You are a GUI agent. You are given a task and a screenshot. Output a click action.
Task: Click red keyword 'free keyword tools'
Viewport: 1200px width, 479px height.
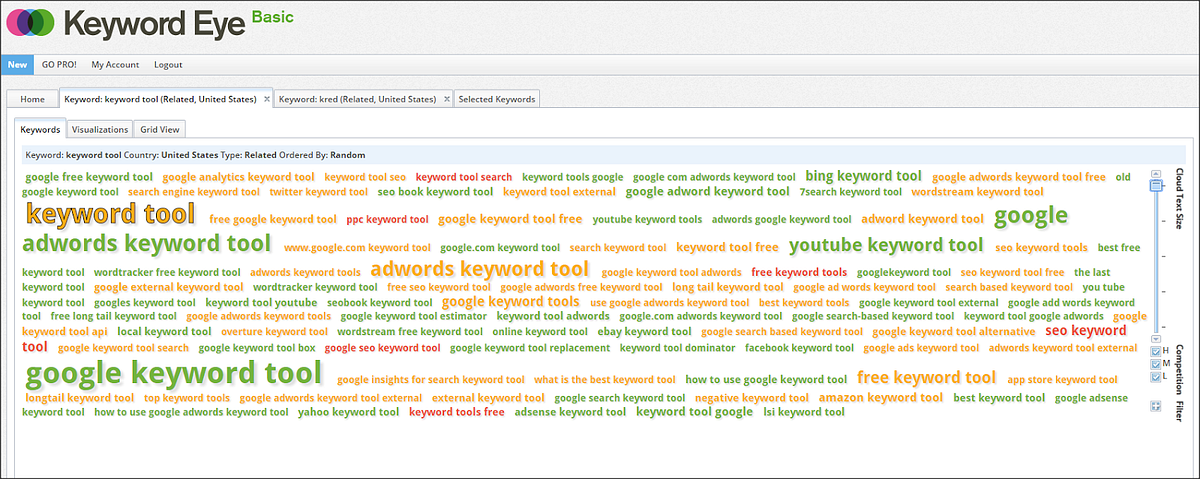coord(799,272)
